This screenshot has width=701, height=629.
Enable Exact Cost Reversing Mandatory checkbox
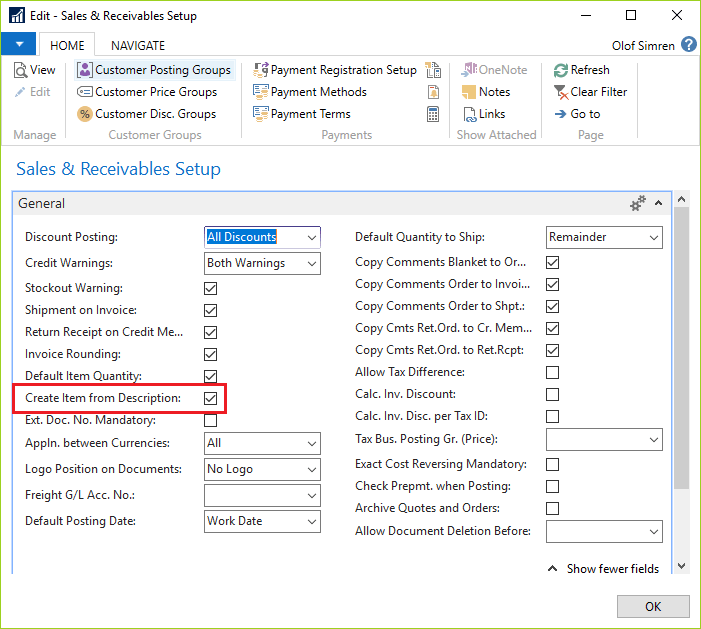tap(553, 464)
